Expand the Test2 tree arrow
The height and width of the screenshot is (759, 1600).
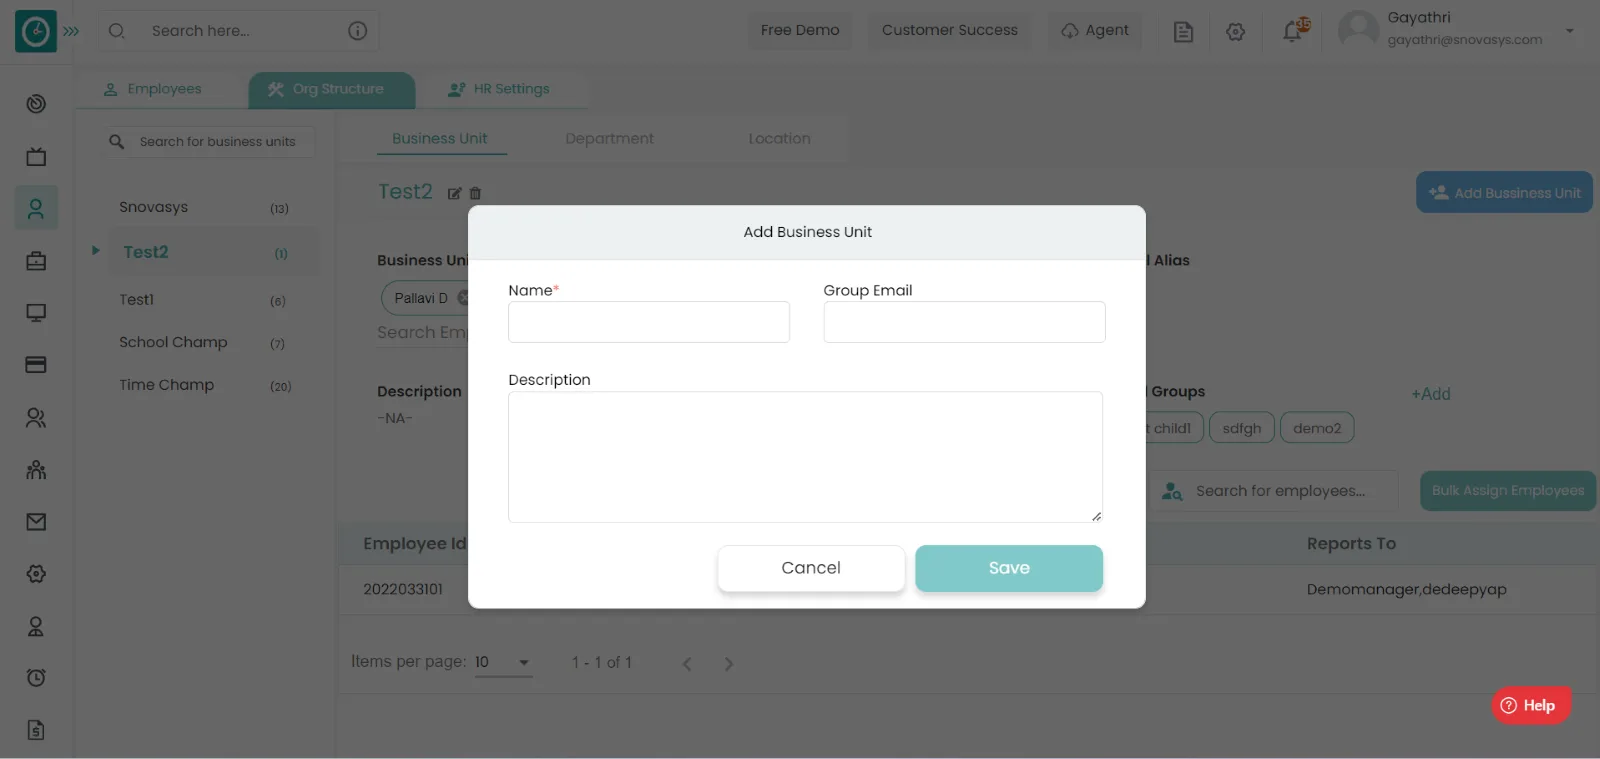tap(95, 250)
